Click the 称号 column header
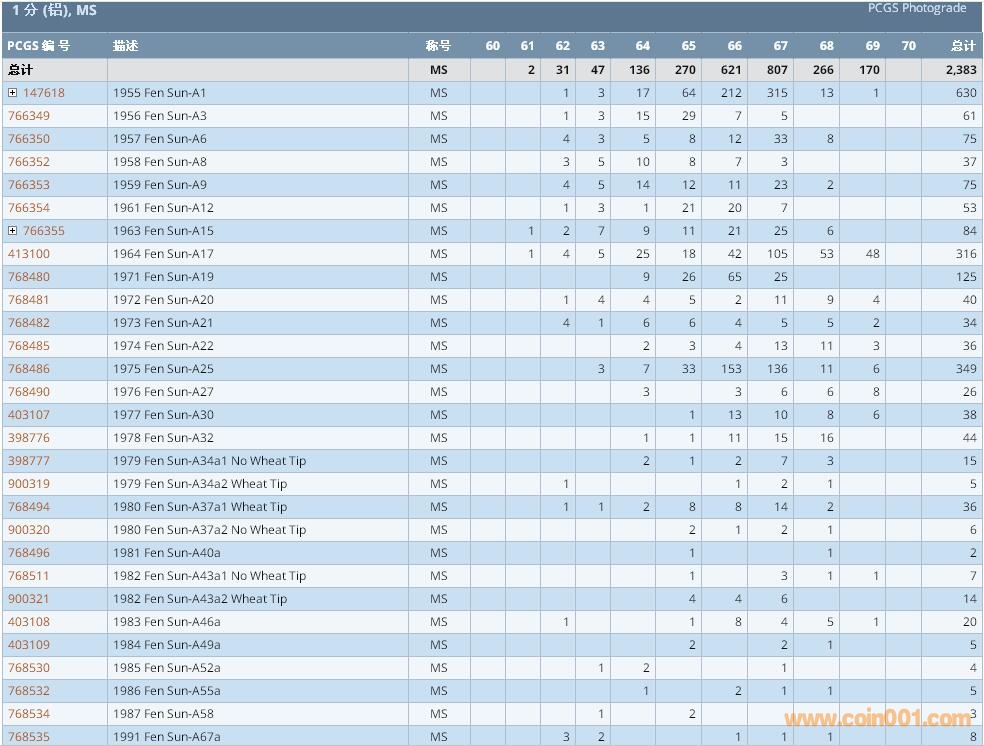This screenshot has height=746, width=984. [x=438, y=46]
